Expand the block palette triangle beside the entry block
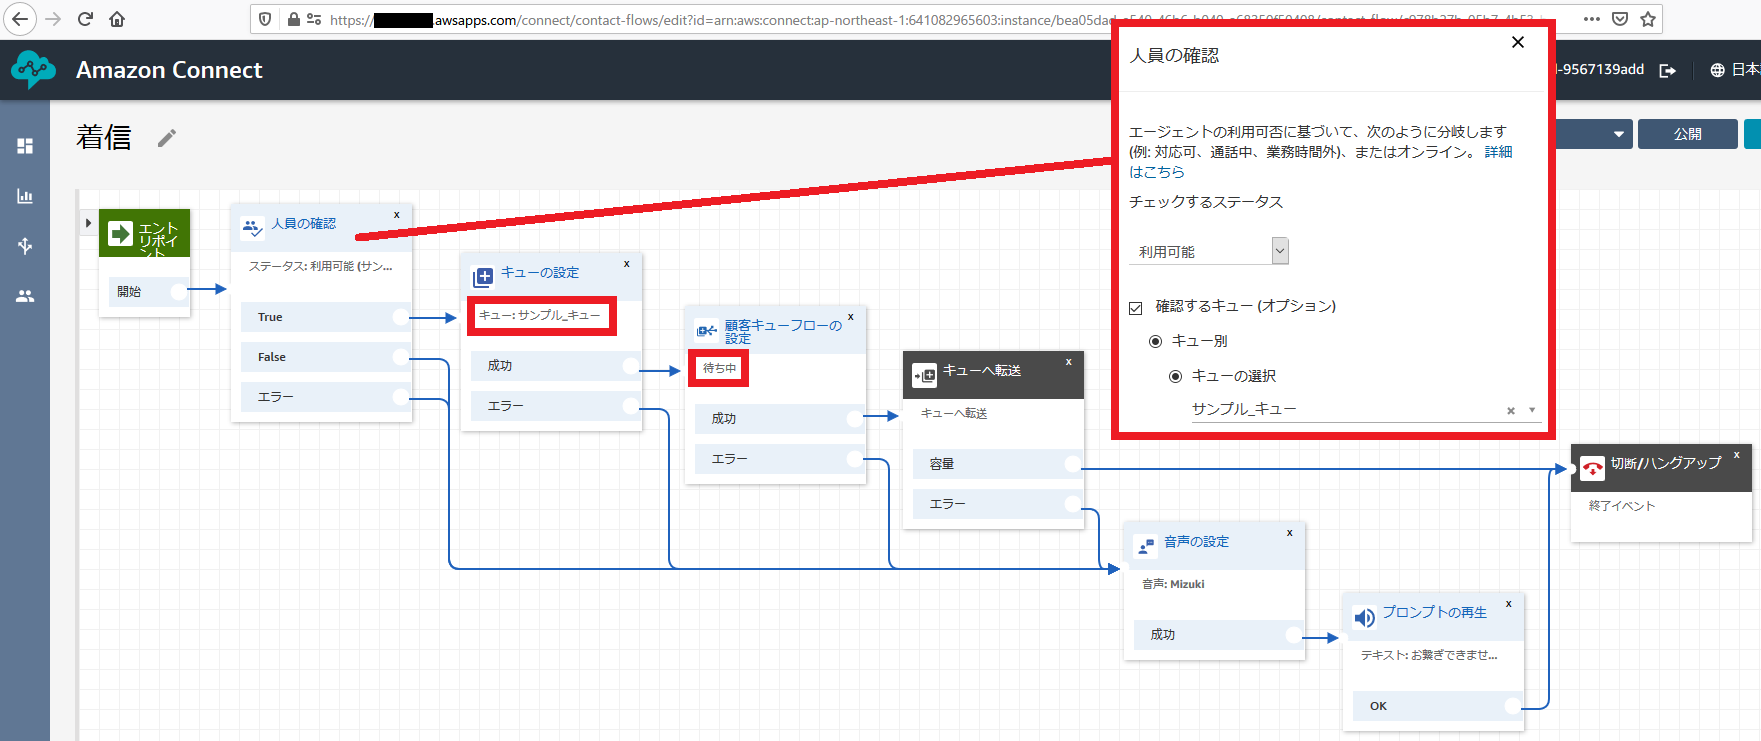The width and height of the screenshot is (1761, 741). (x=88, y=223)
